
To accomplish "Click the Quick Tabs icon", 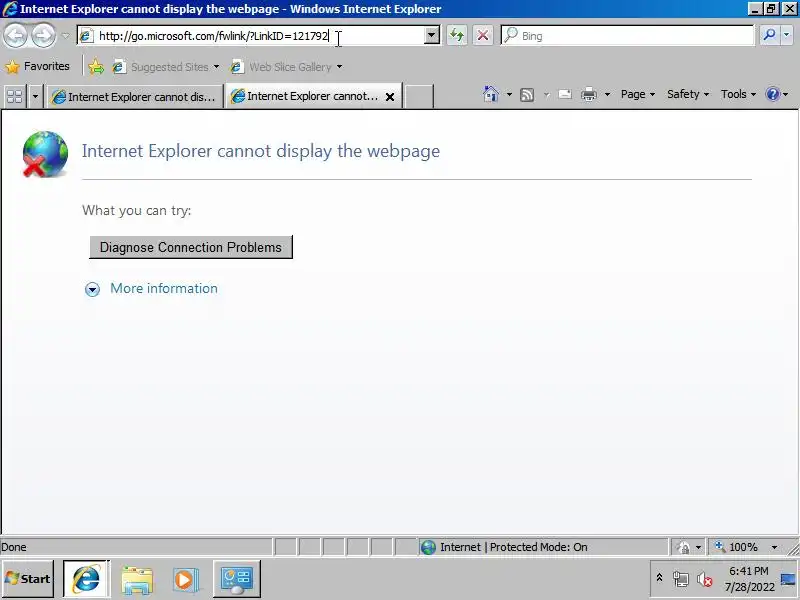I will click(x=15, y=96).
